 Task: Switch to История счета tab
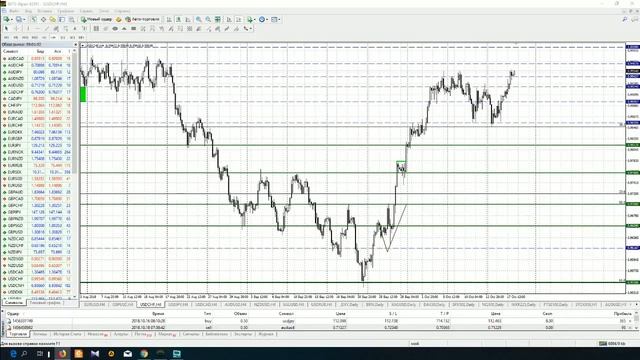click(67, 334)
